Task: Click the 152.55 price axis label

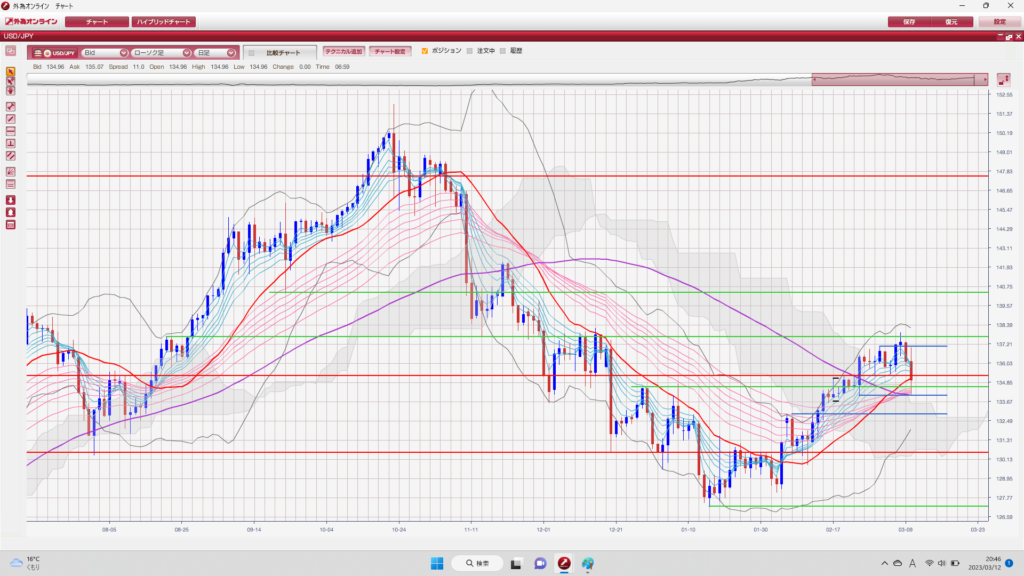Action: coord(1004,95)
